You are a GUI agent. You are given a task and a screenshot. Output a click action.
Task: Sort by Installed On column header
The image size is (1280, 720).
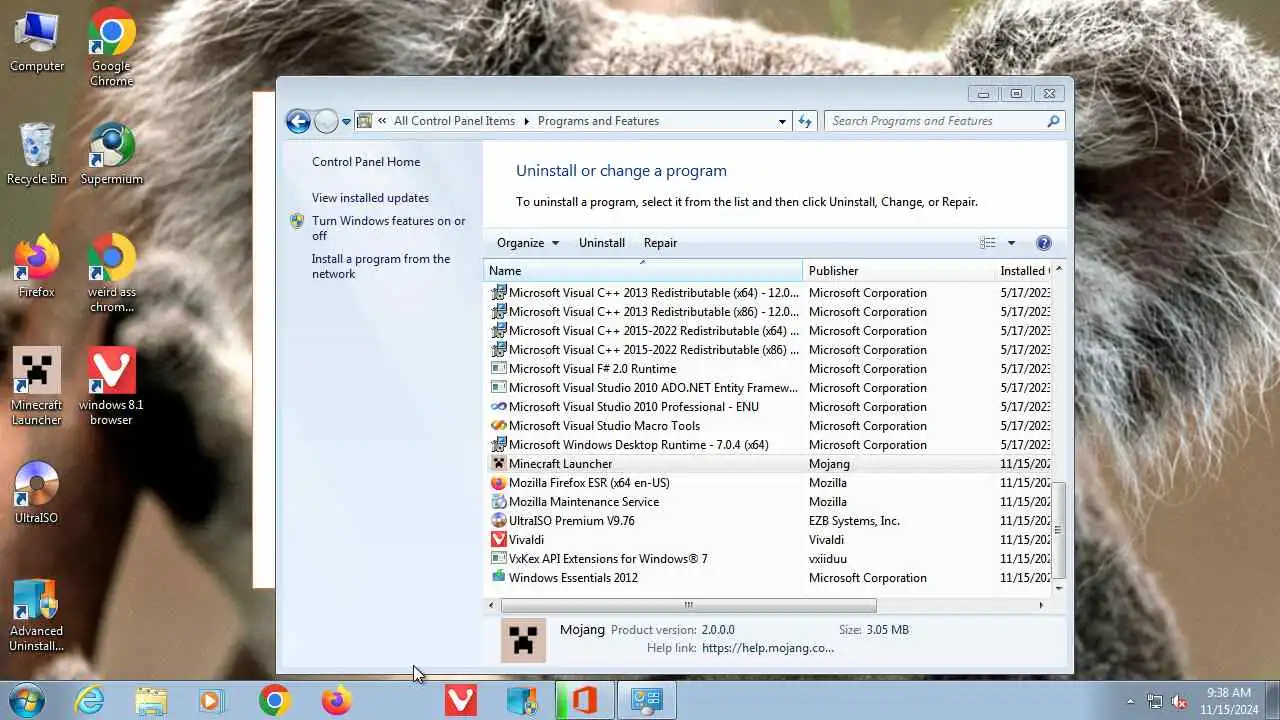pyautogui.click(x=1023, y=271)
